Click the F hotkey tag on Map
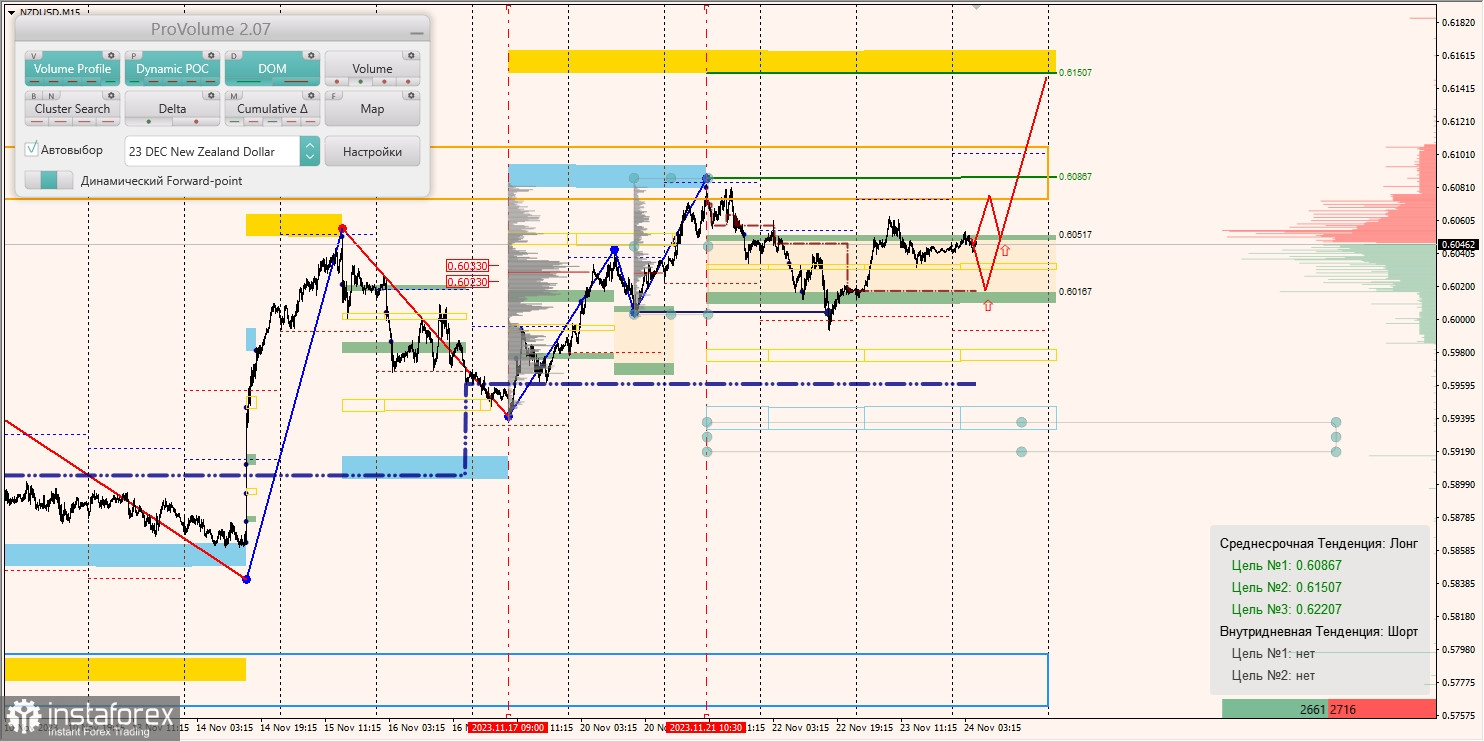This screenshot has height=741, width=1484. 335,97
